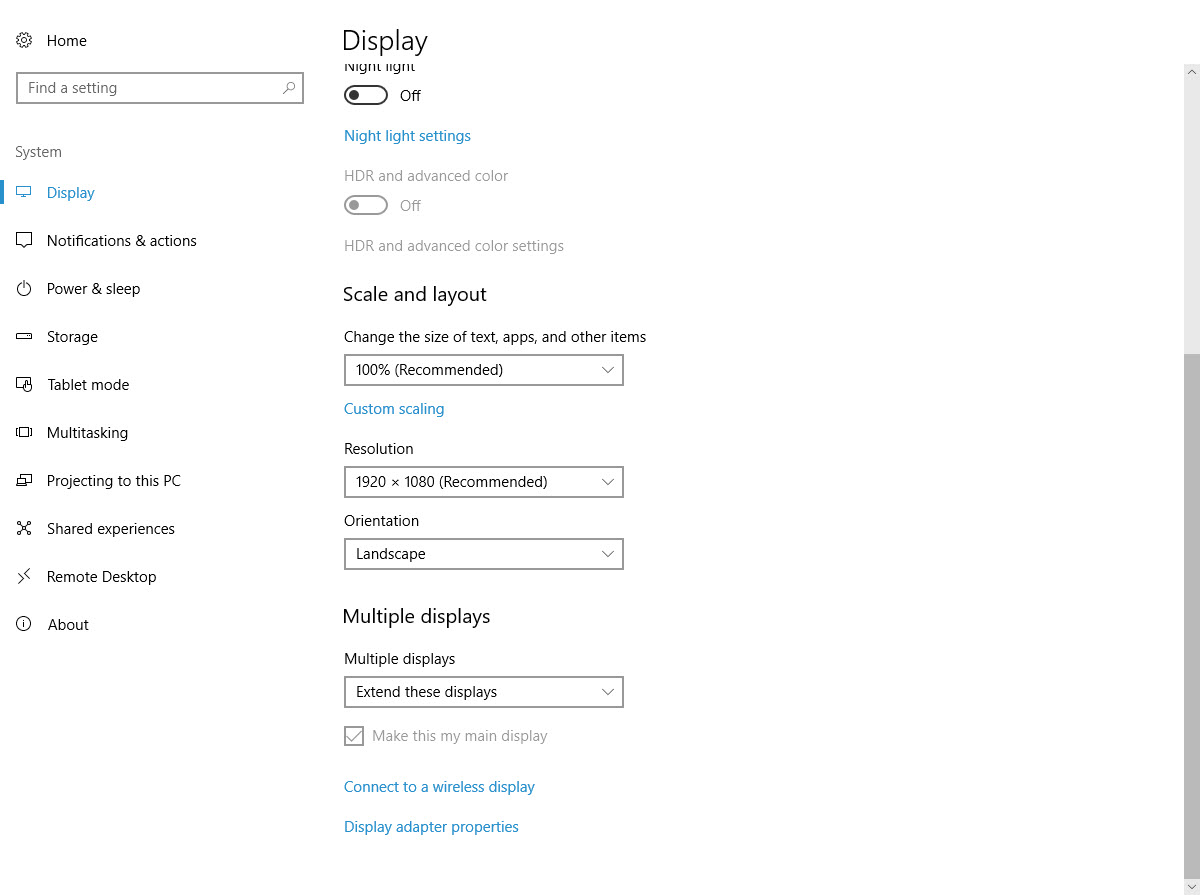Open the Orientation dropdown
This screenshot has width=1200, height=895.
[484, 554]
